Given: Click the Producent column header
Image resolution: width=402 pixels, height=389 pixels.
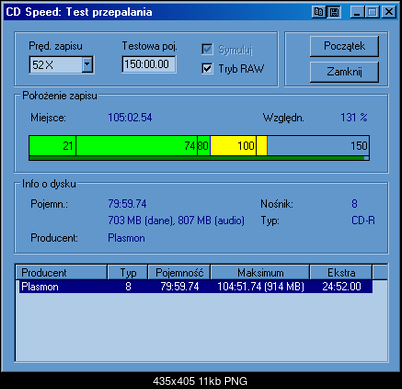Looking at the screenshot, I should (61, 273).
